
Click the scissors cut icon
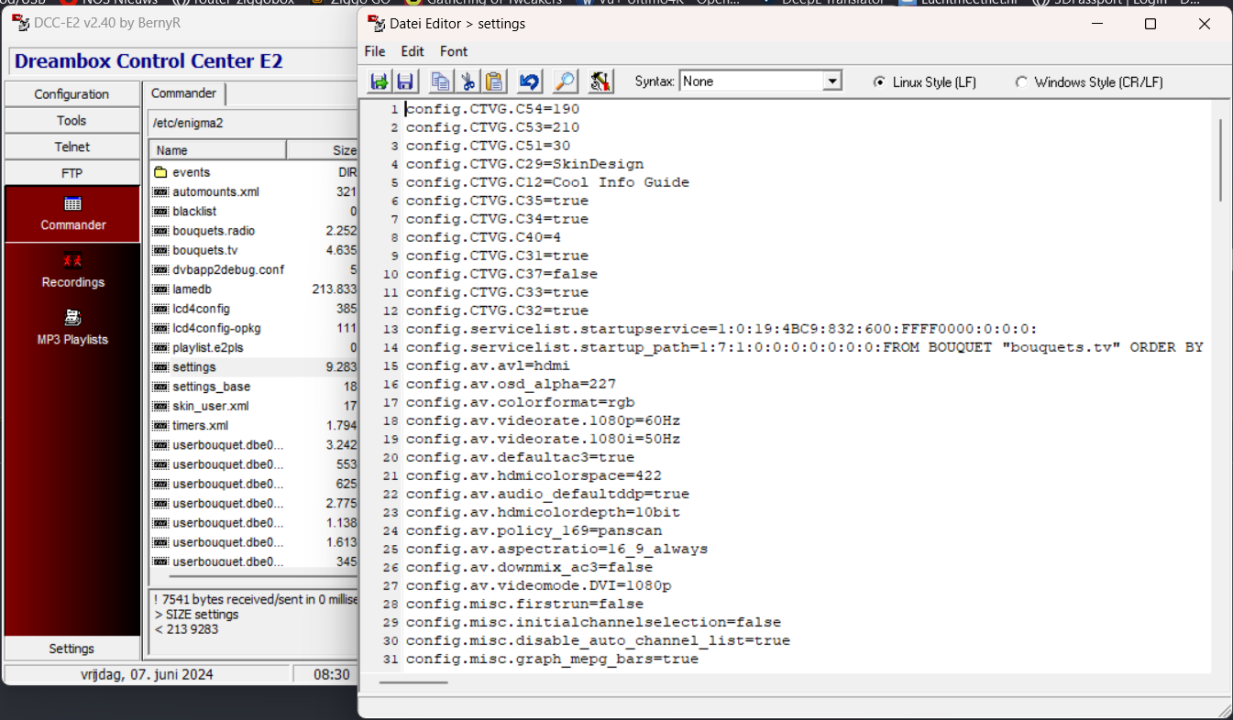[x=467, y=82]
